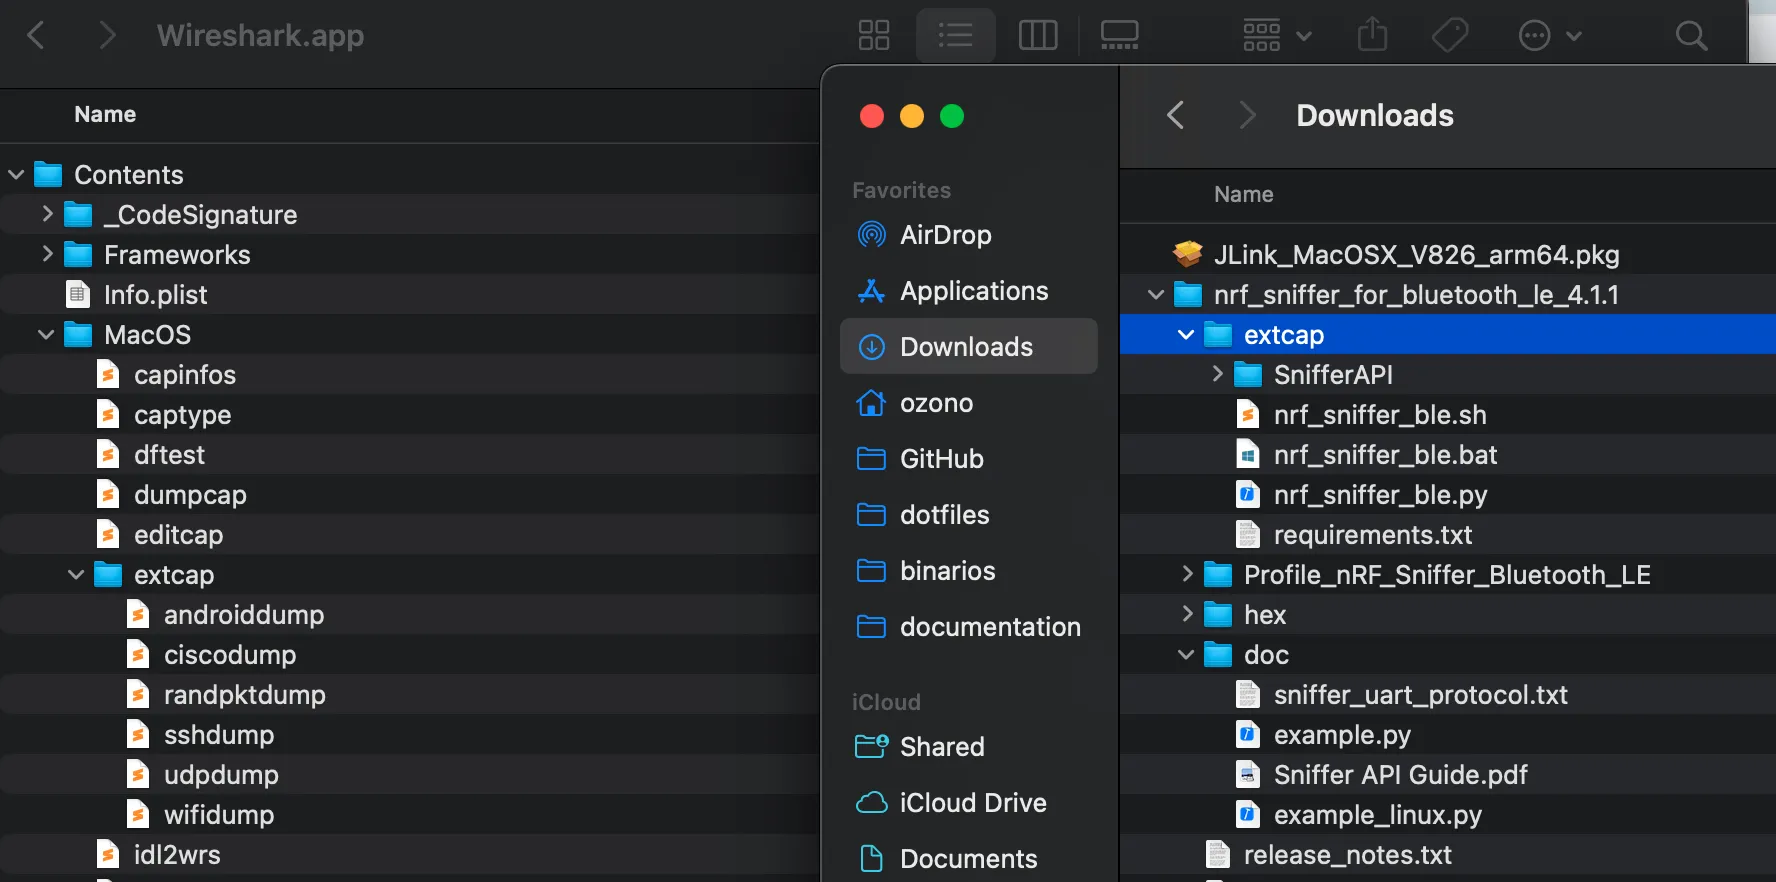Click the Search magnifier in Wireshark.app window
Image resolution: width=1776 pixels, height=882 pixels.
[x=1692, y=36]
